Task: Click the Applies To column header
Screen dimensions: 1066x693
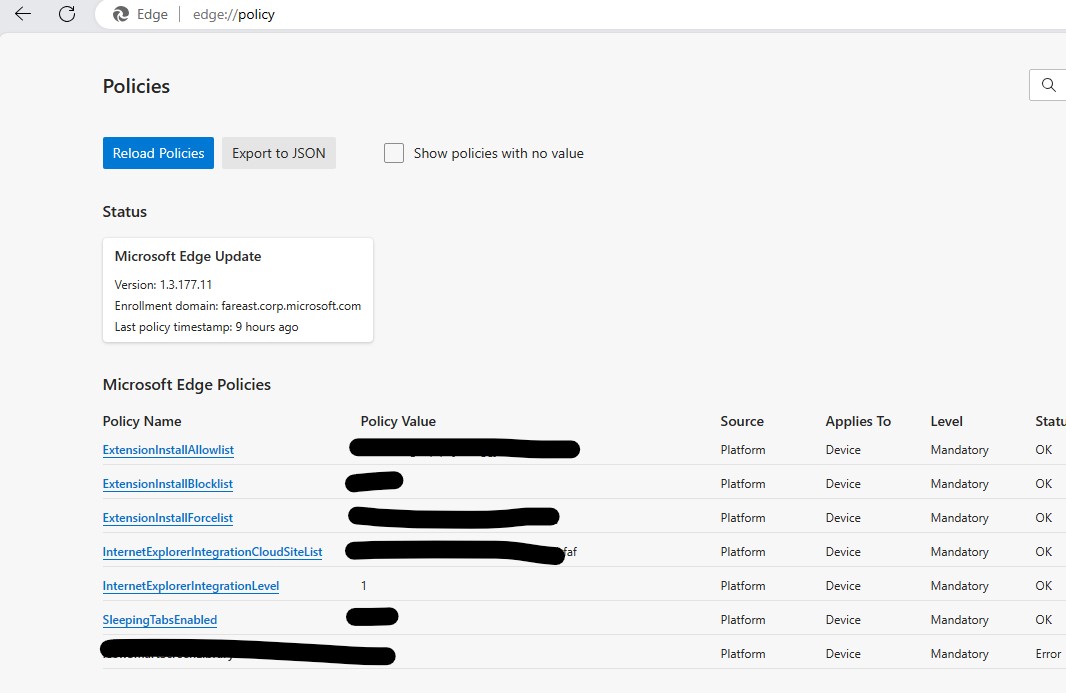Action: coord(858,421)
